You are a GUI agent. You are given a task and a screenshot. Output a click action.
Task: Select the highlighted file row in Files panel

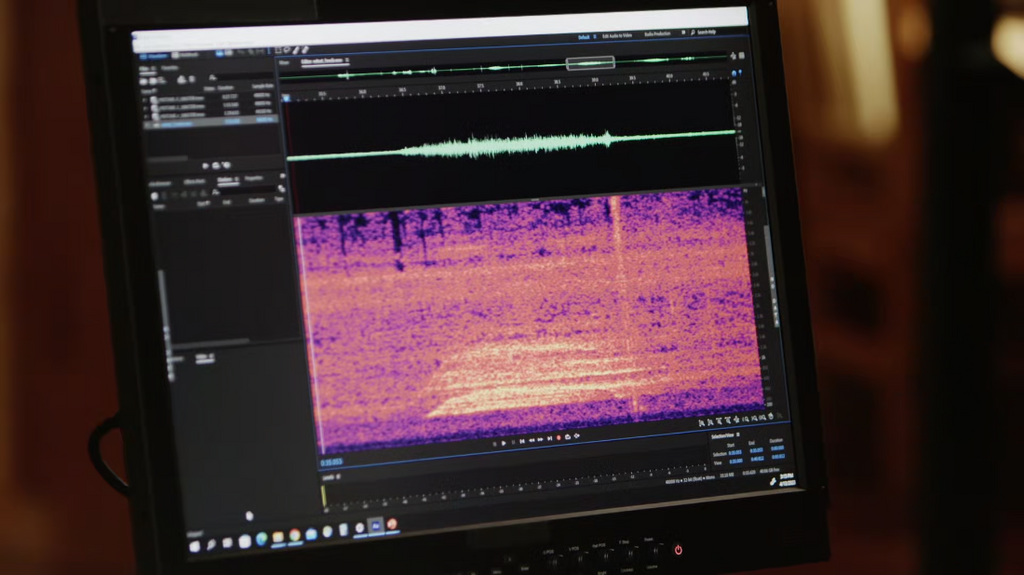pos(210,122)
